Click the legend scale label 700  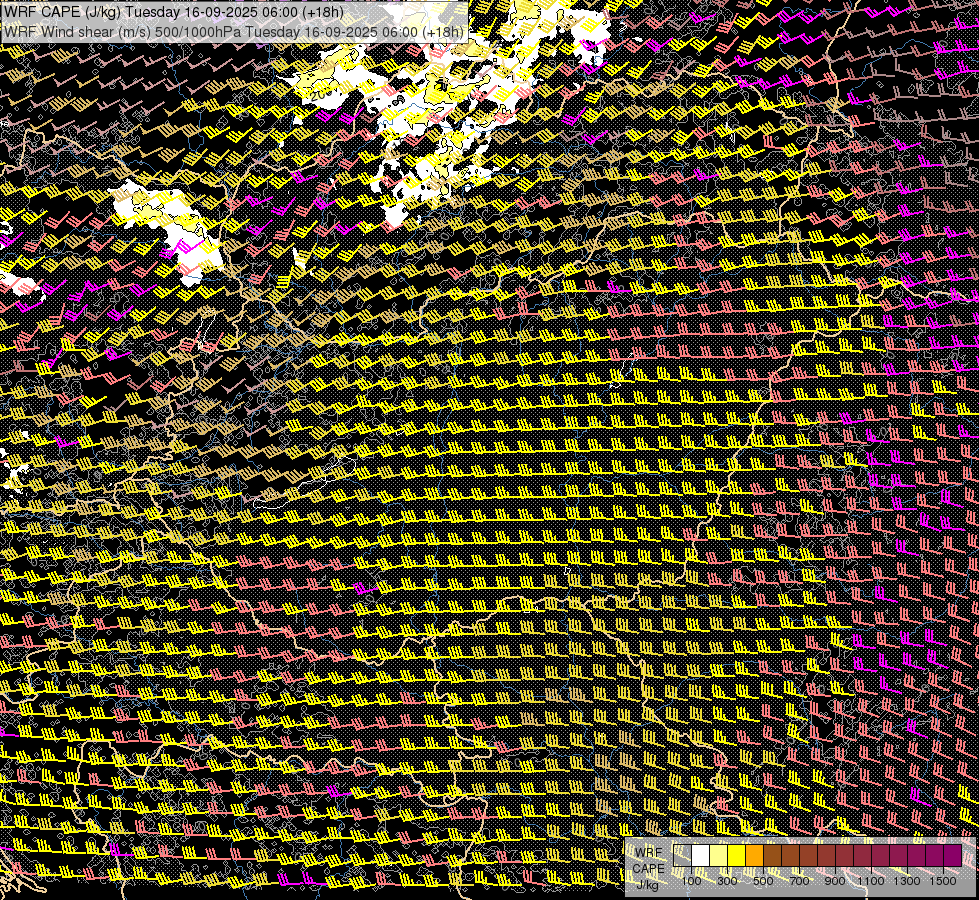(800, 881)
